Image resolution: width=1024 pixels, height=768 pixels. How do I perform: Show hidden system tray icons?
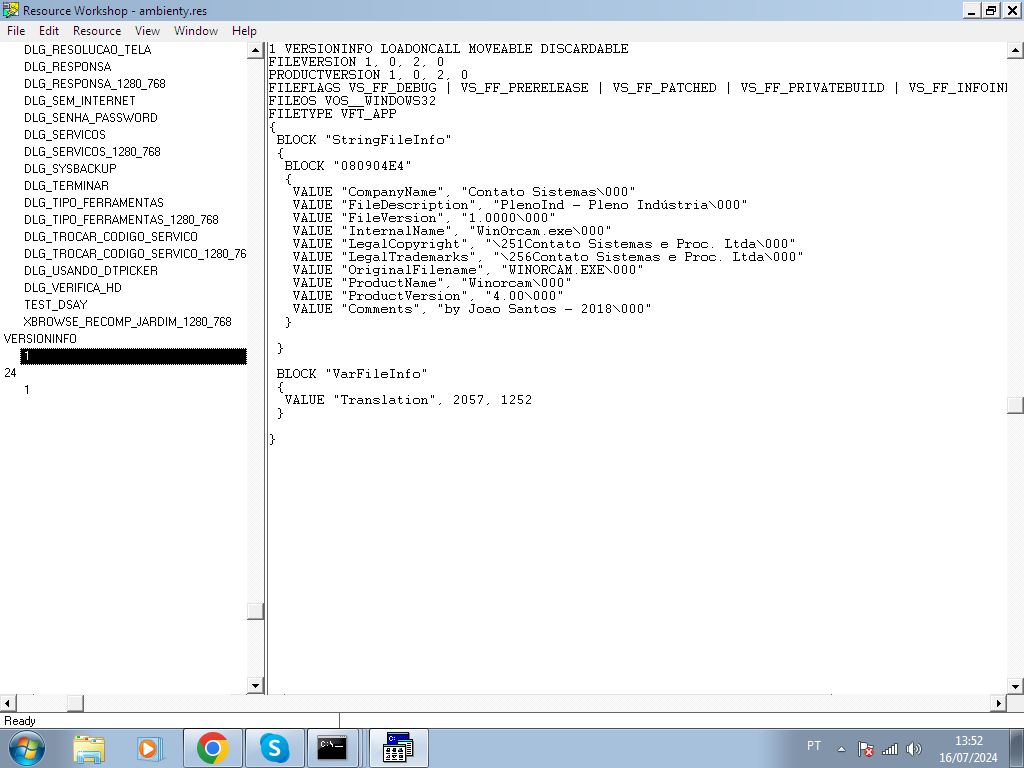[842, 749]
